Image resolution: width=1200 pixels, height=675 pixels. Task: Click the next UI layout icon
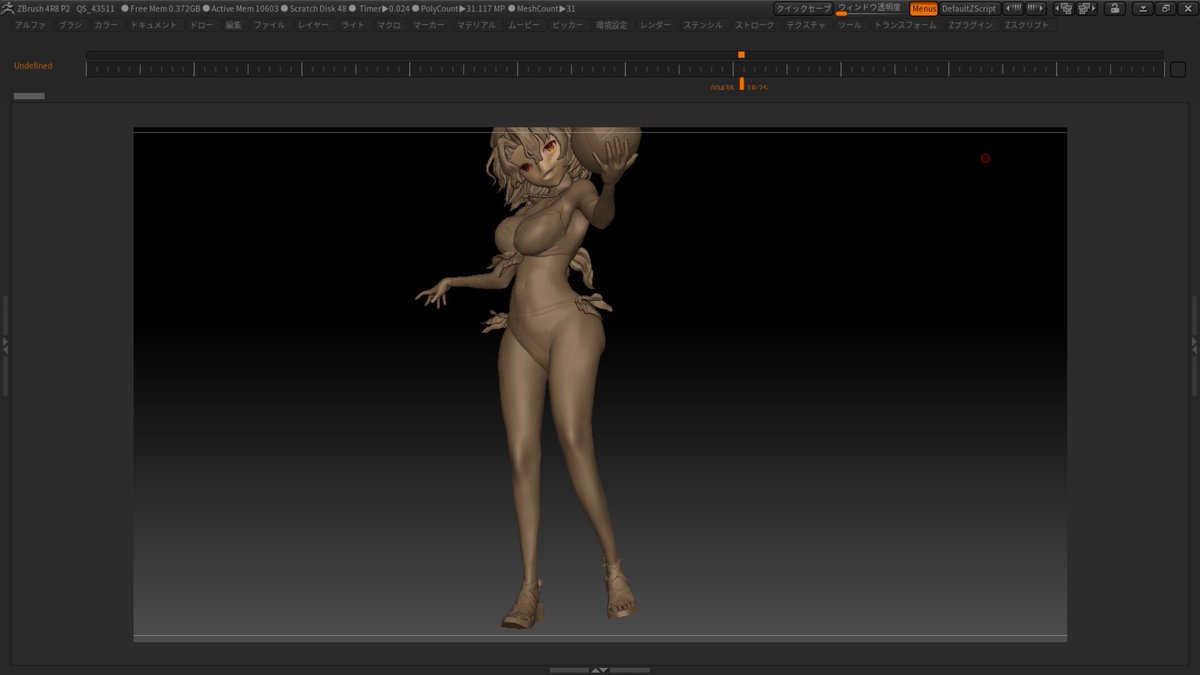coord(1086,8)
